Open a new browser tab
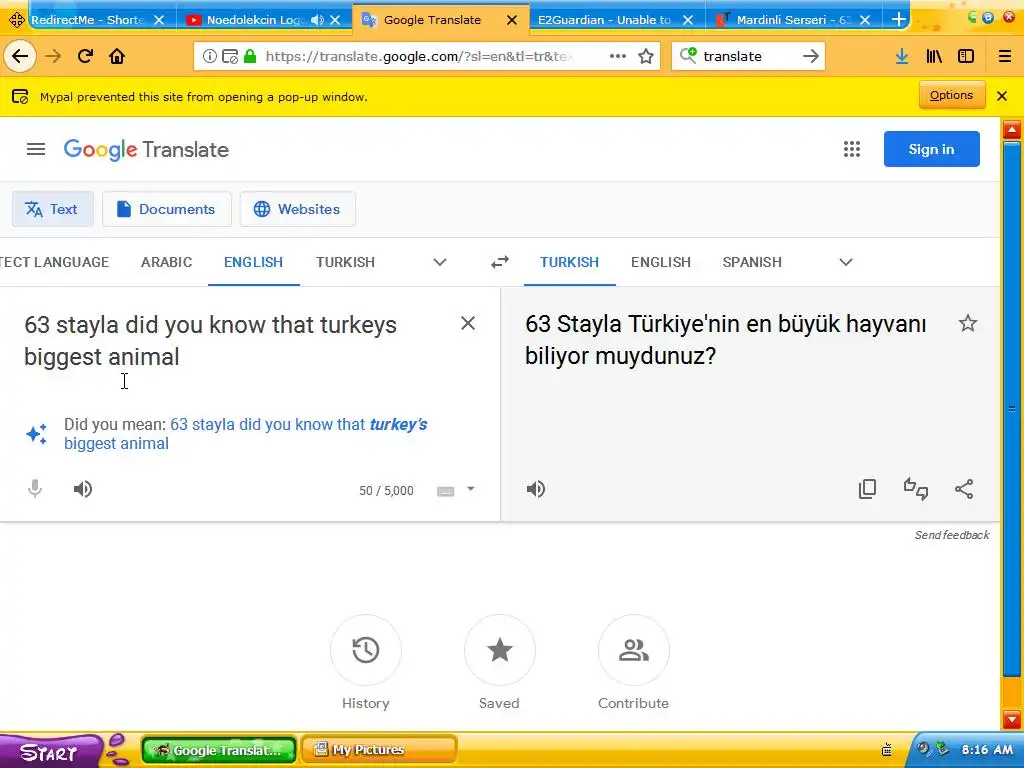 [899, 20]
